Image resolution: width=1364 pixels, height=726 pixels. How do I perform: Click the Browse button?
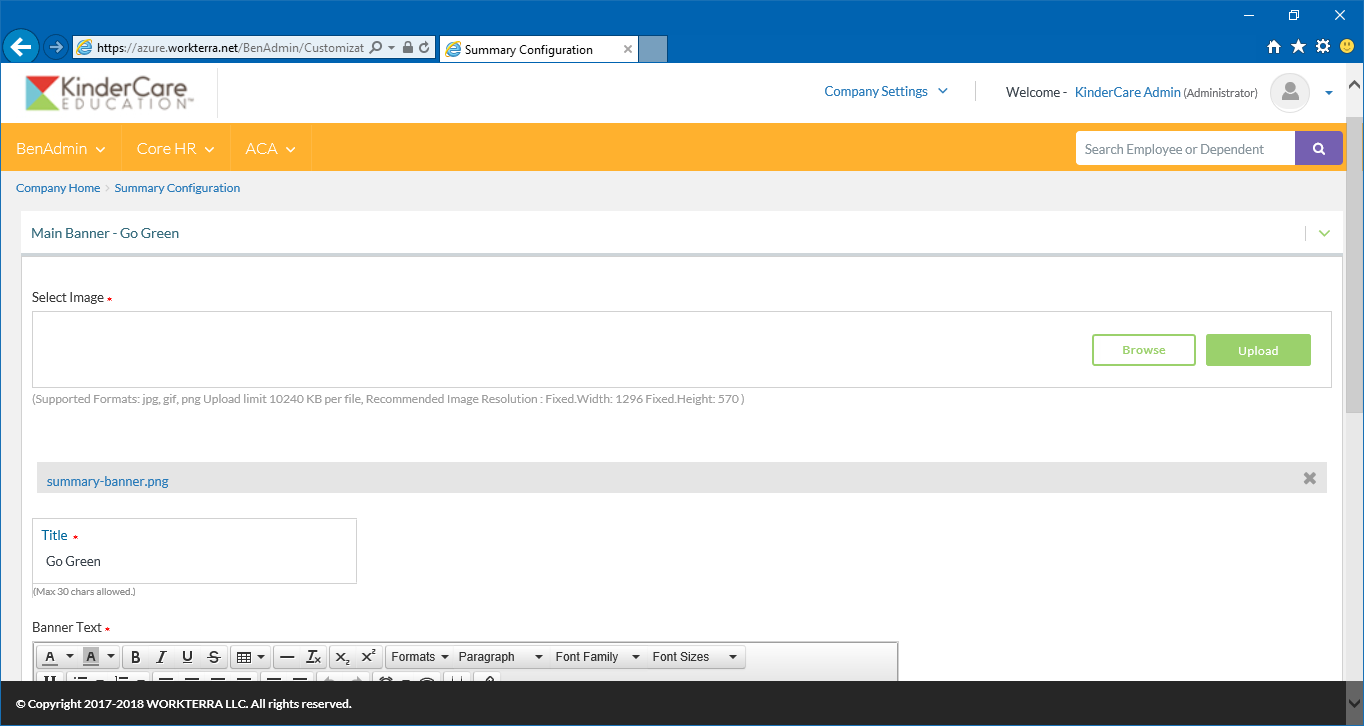(1143, 350)
